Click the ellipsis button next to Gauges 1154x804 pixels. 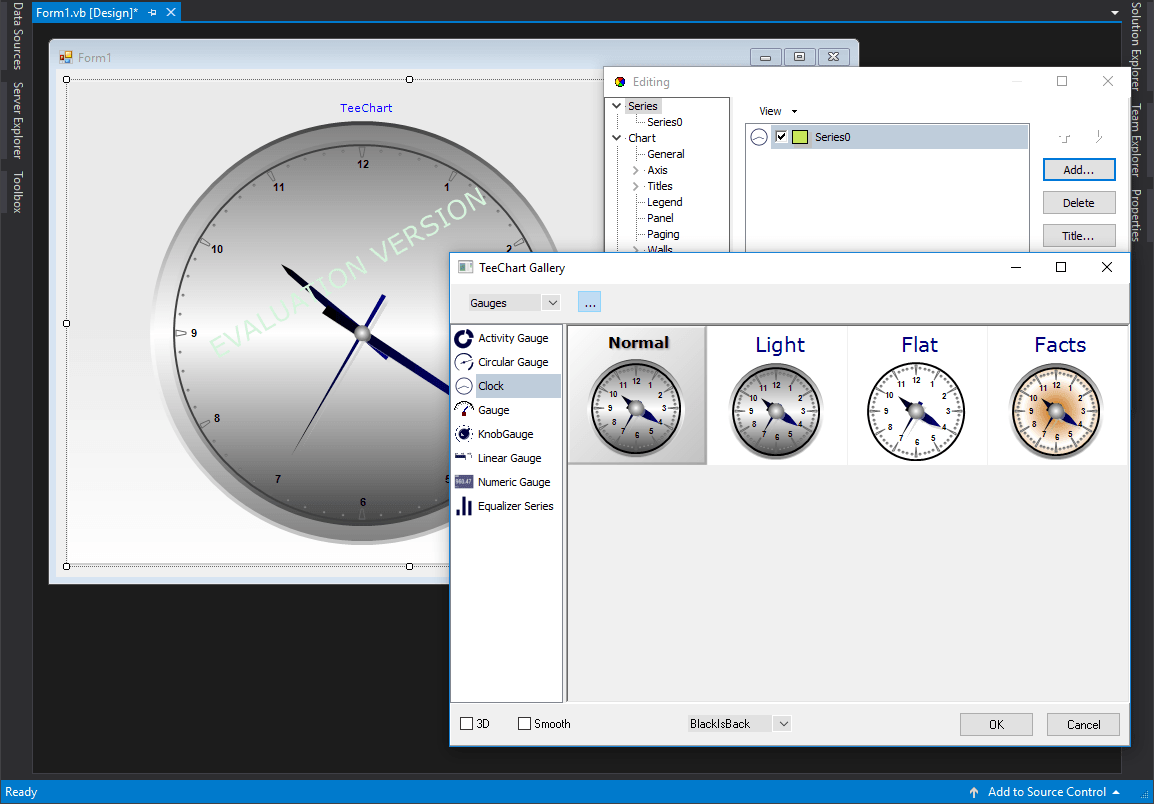(589, 301)
